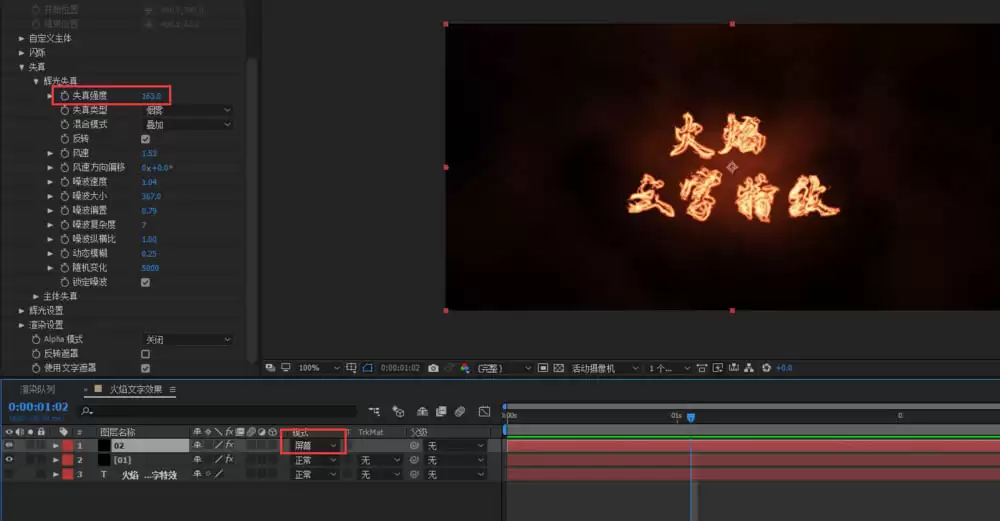Click the 0:00:01:02 current time display
The image size is (1000, 521).
pos(38,407)
